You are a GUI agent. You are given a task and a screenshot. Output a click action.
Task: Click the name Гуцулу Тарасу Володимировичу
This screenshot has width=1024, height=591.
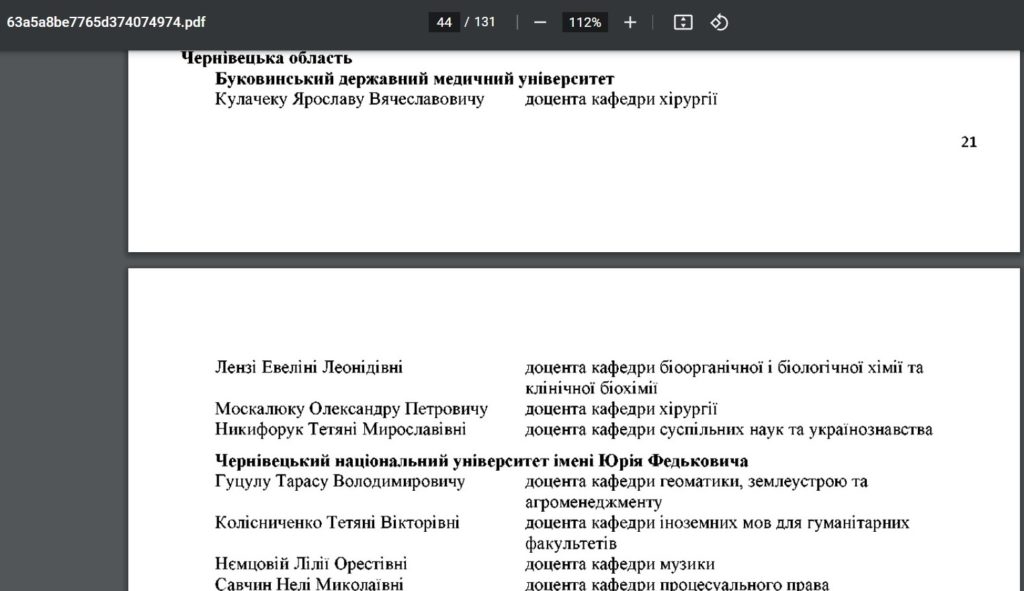click(340, 481)
